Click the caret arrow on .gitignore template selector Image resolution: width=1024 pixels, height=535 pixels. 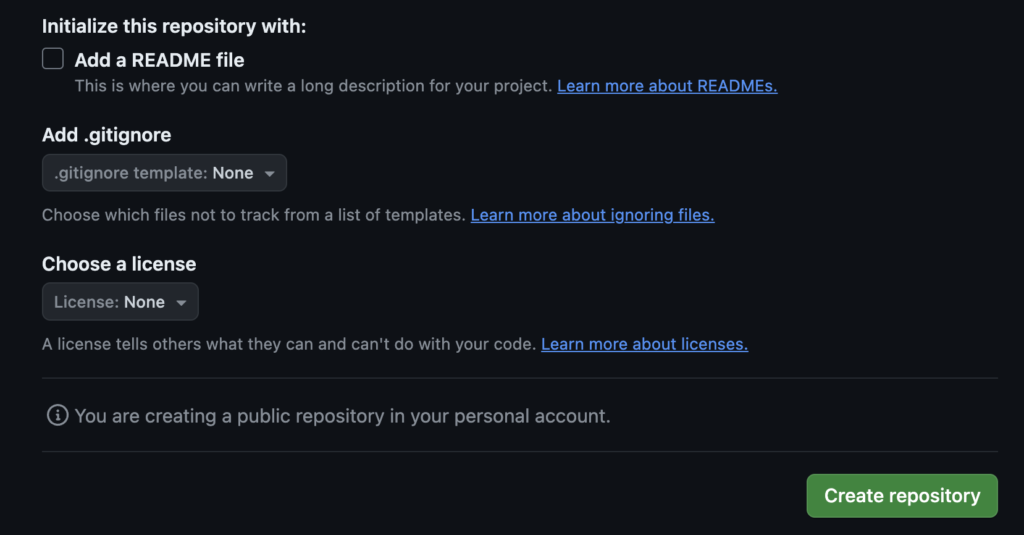[269, 174]
